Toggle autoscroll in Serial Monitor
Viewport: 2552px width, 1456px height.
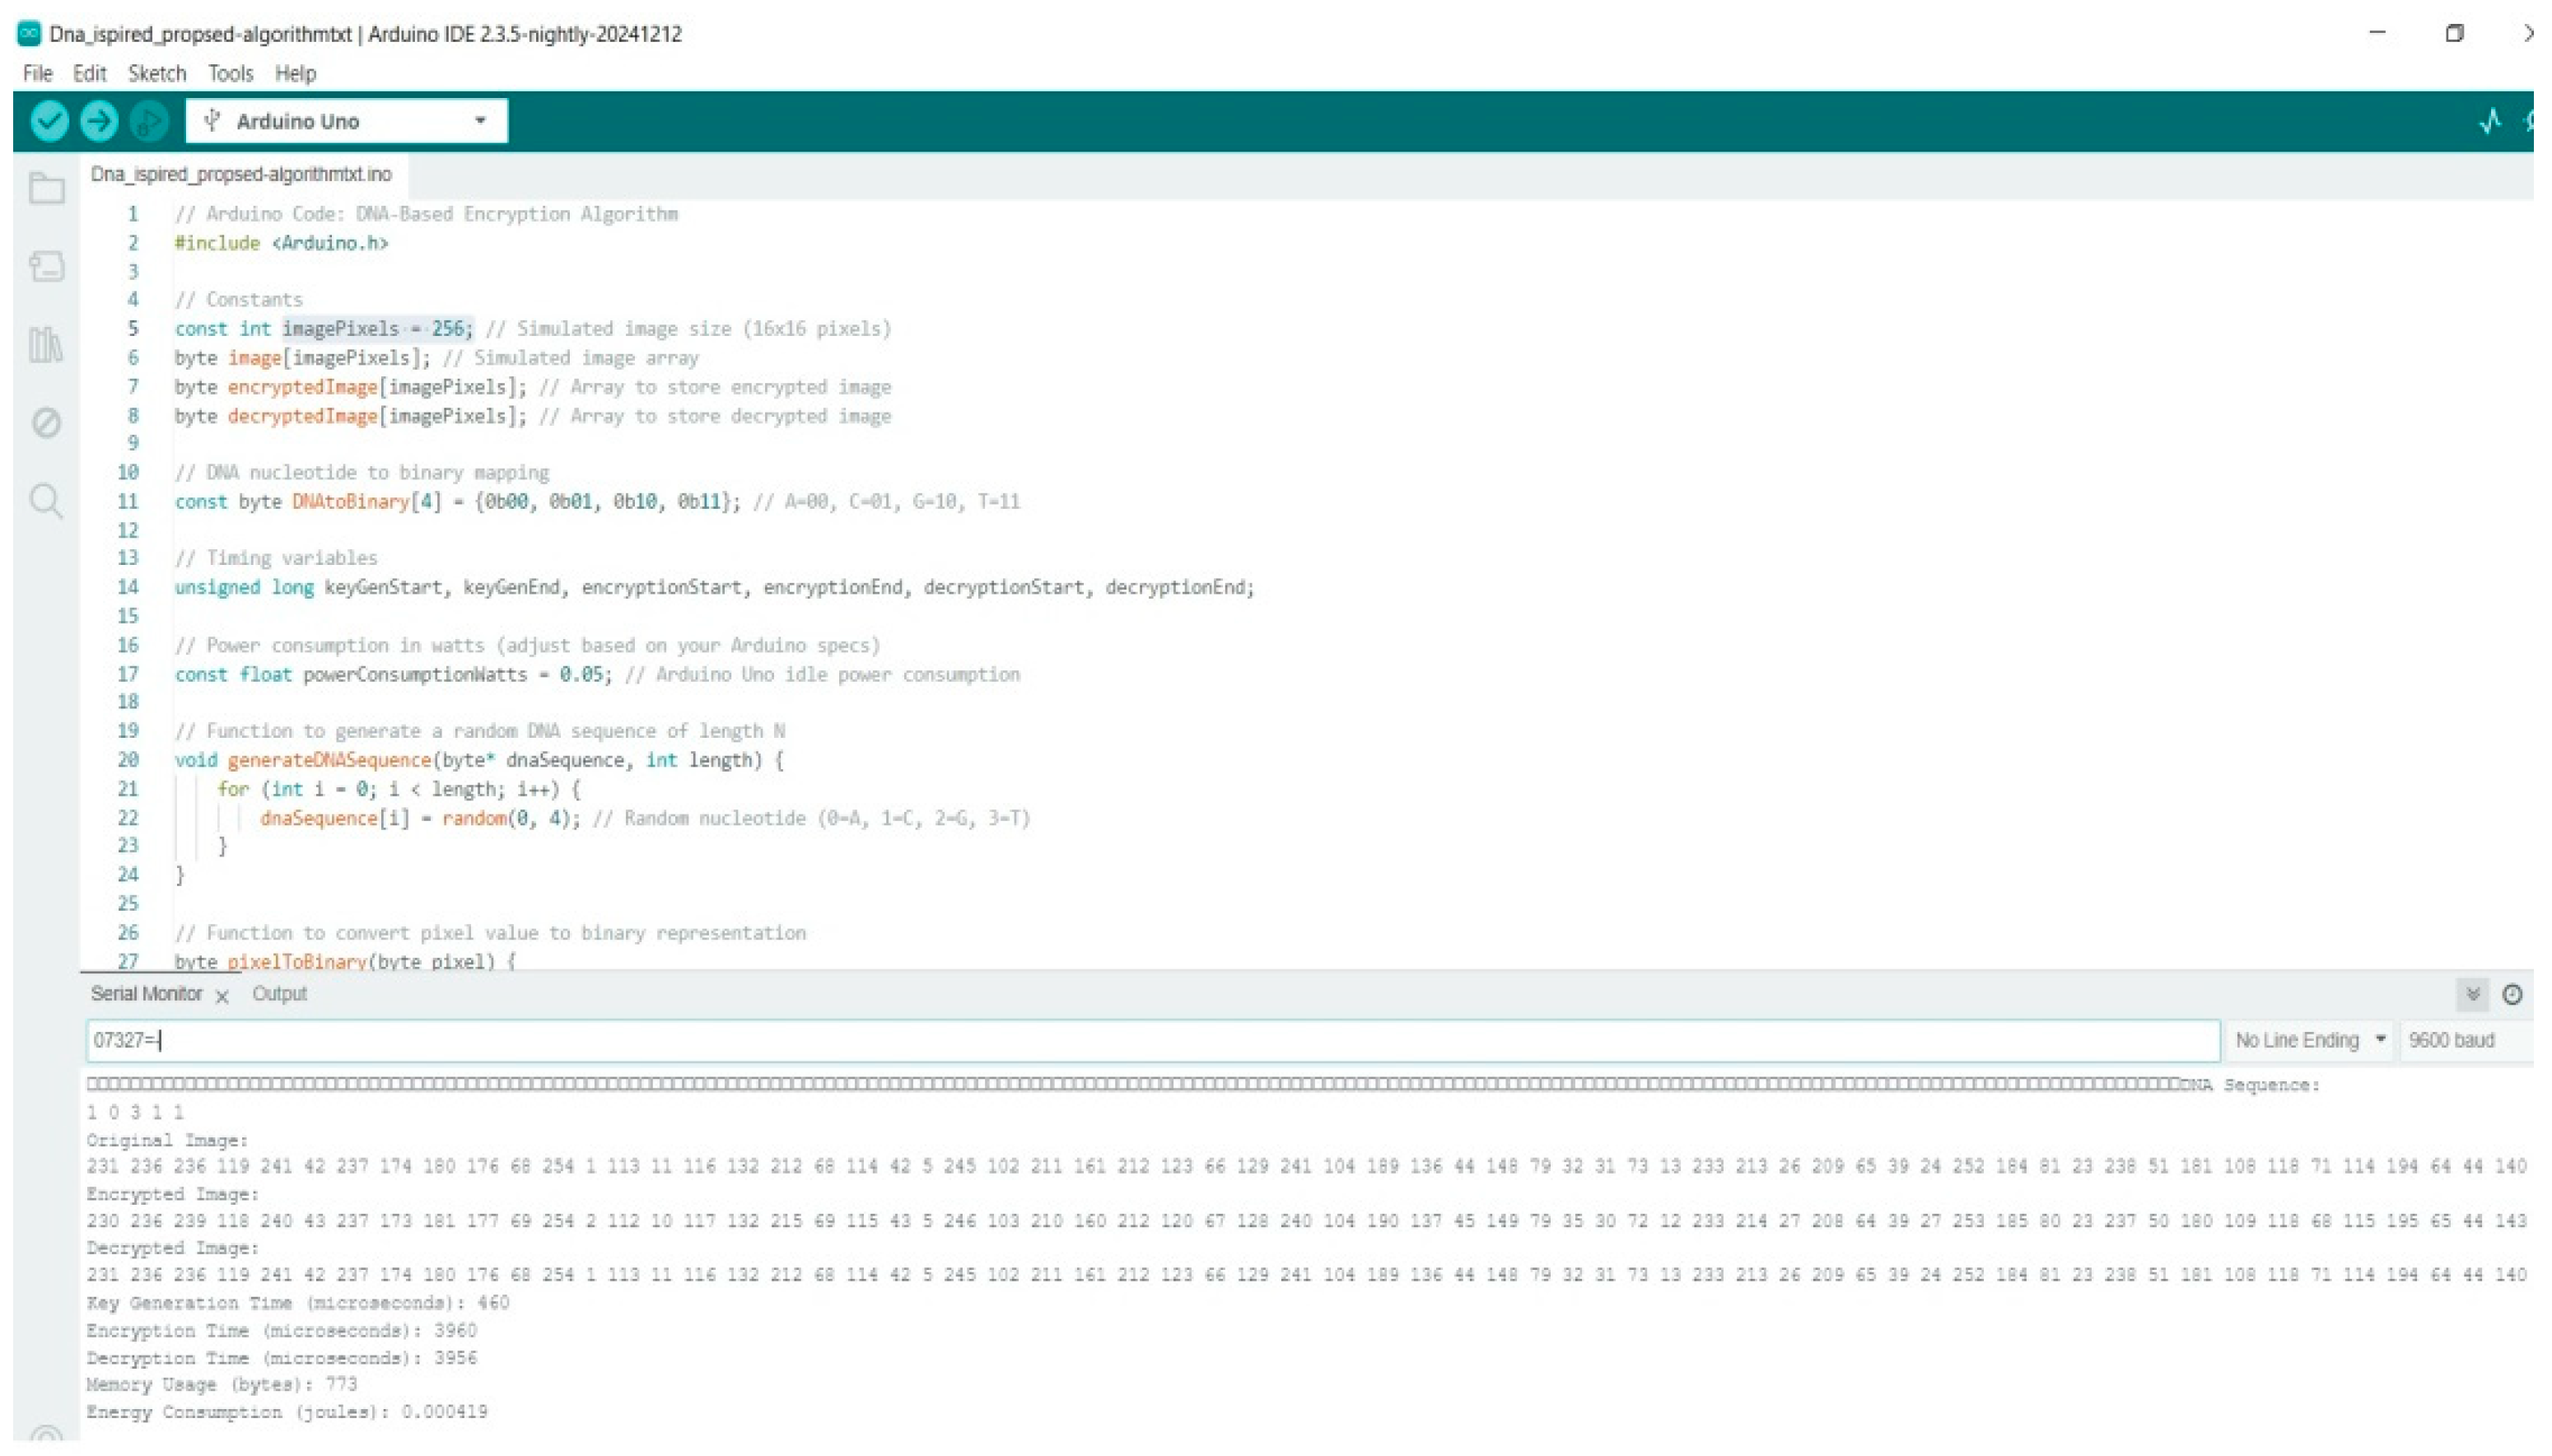tap(2472, 994)
